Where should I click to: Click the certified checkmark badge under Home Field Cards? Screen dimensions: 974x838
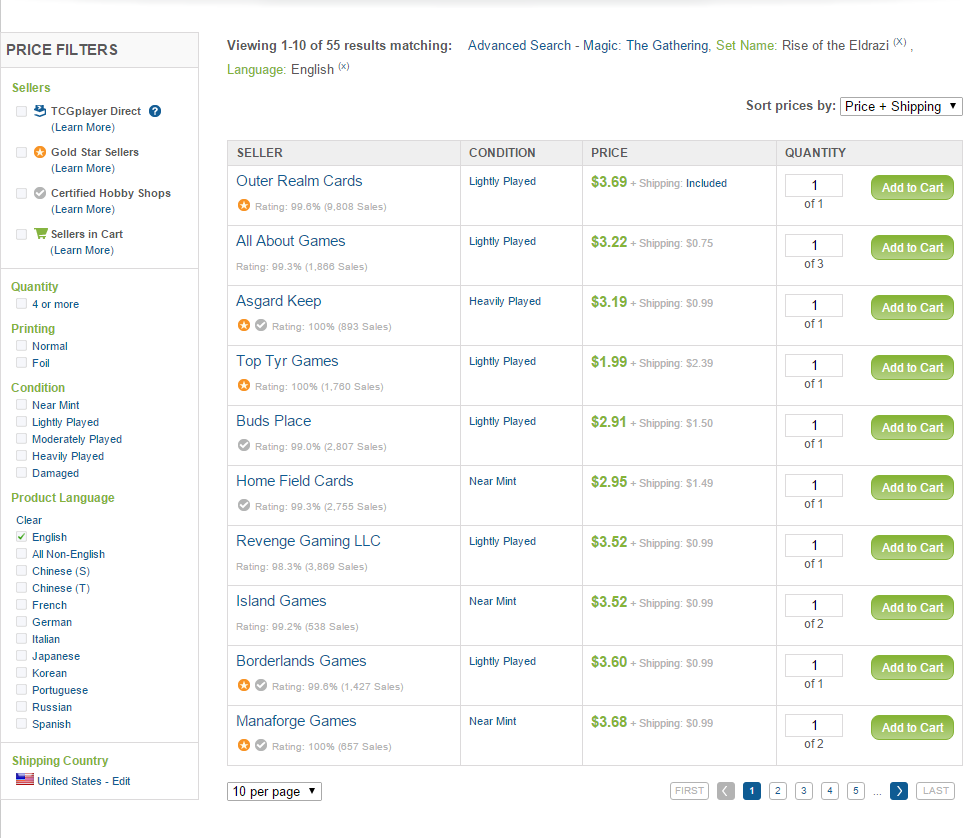pyautogui.click(x=244, y=505)
